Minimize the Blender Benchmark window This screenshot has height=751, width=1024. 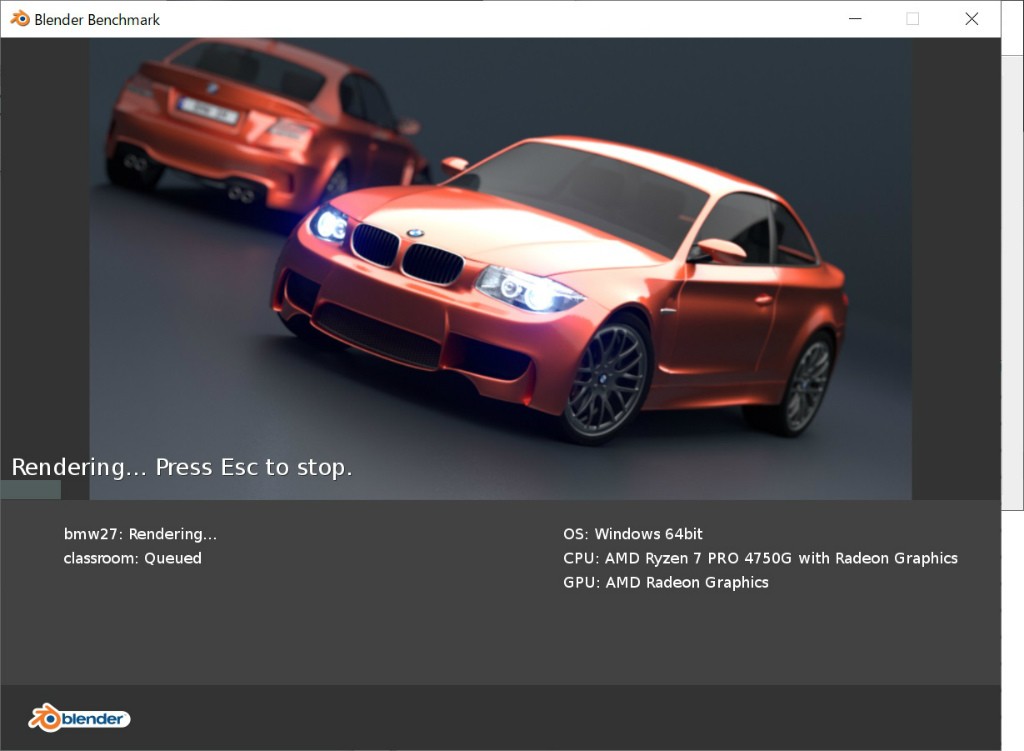(x=855, y=19)
